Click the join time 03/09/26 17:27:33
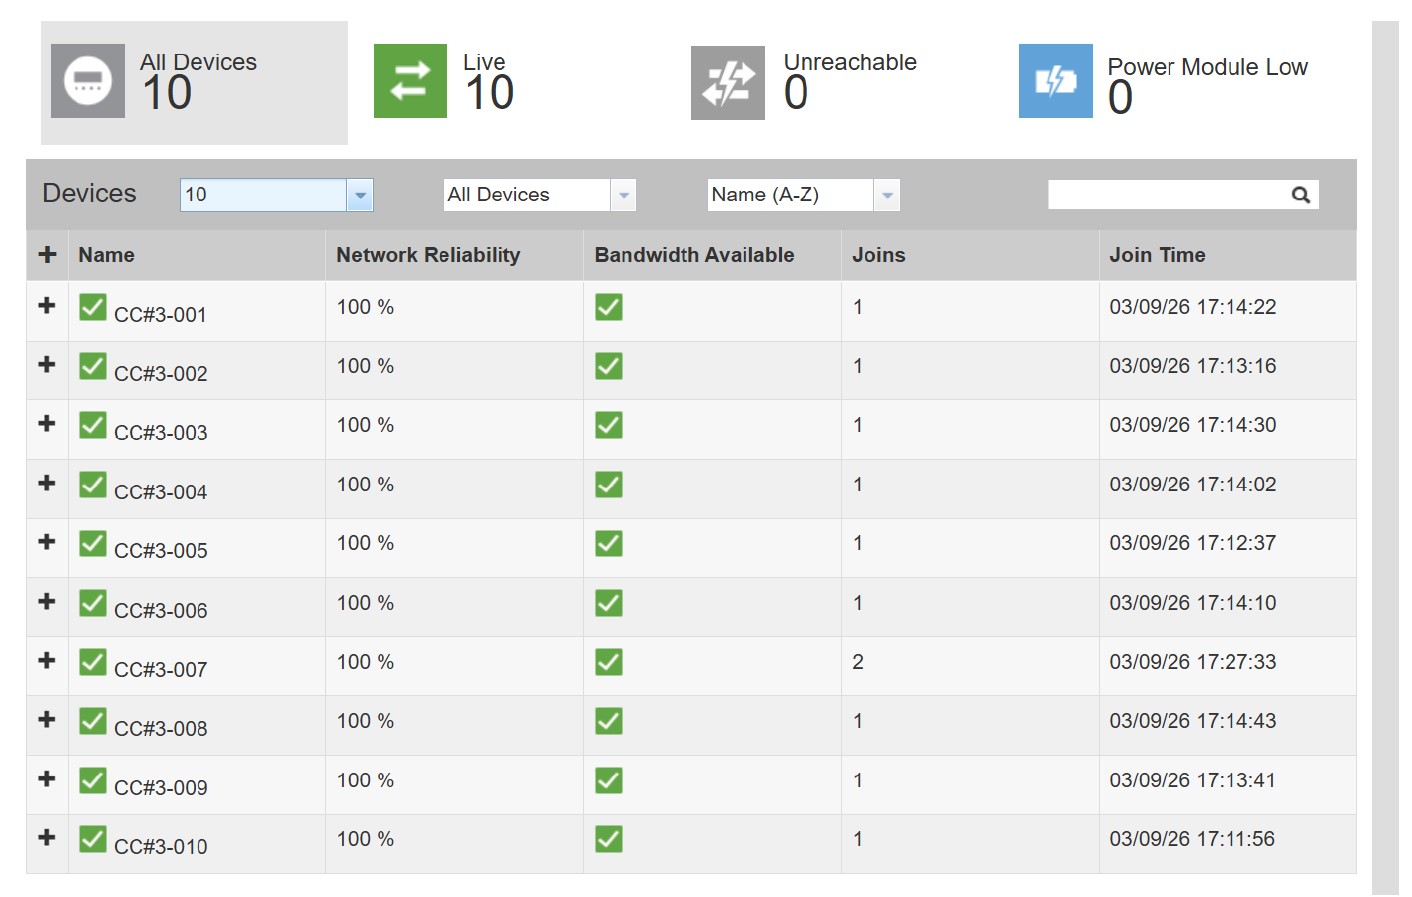Image resolution: width=1412 pixels, height=897 pixels. [1193, 662]
